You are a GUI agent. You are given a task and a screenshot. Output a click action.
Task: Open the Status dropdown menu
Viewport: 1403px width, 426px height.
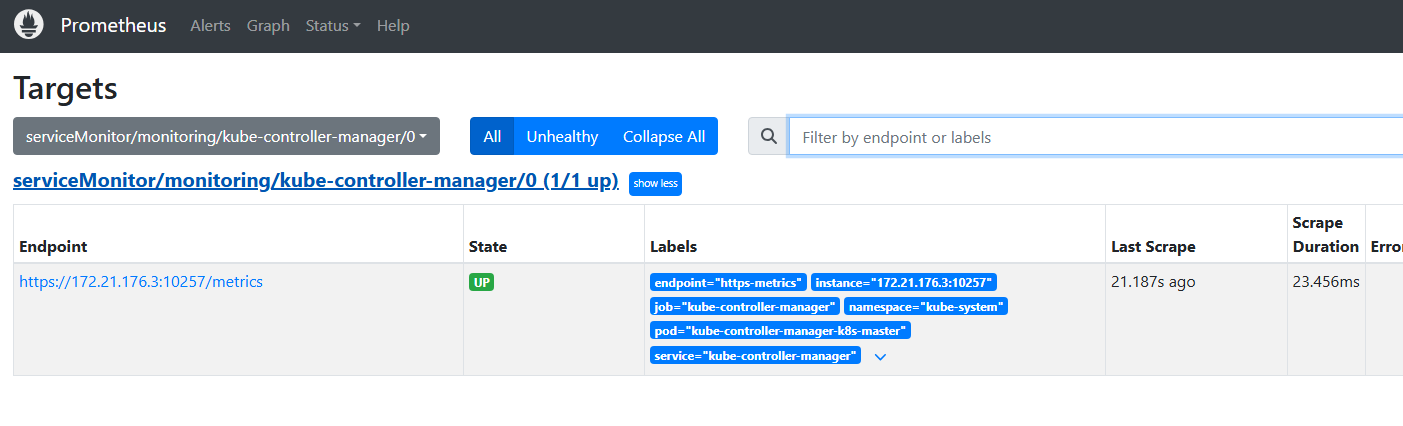[x=333, y=26]
